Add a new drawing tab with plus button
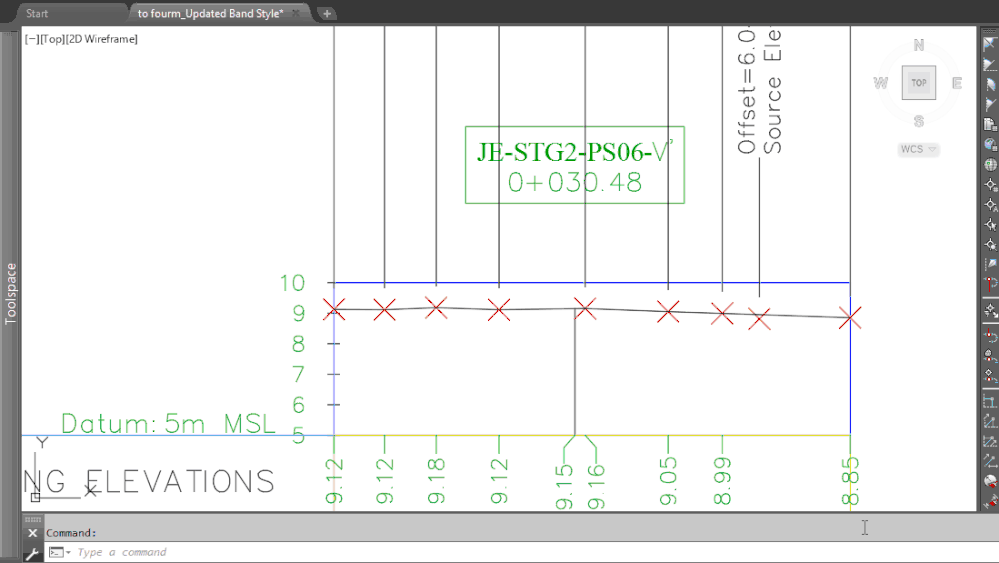Viewport: 999px width, 563px height. [327, 13]
